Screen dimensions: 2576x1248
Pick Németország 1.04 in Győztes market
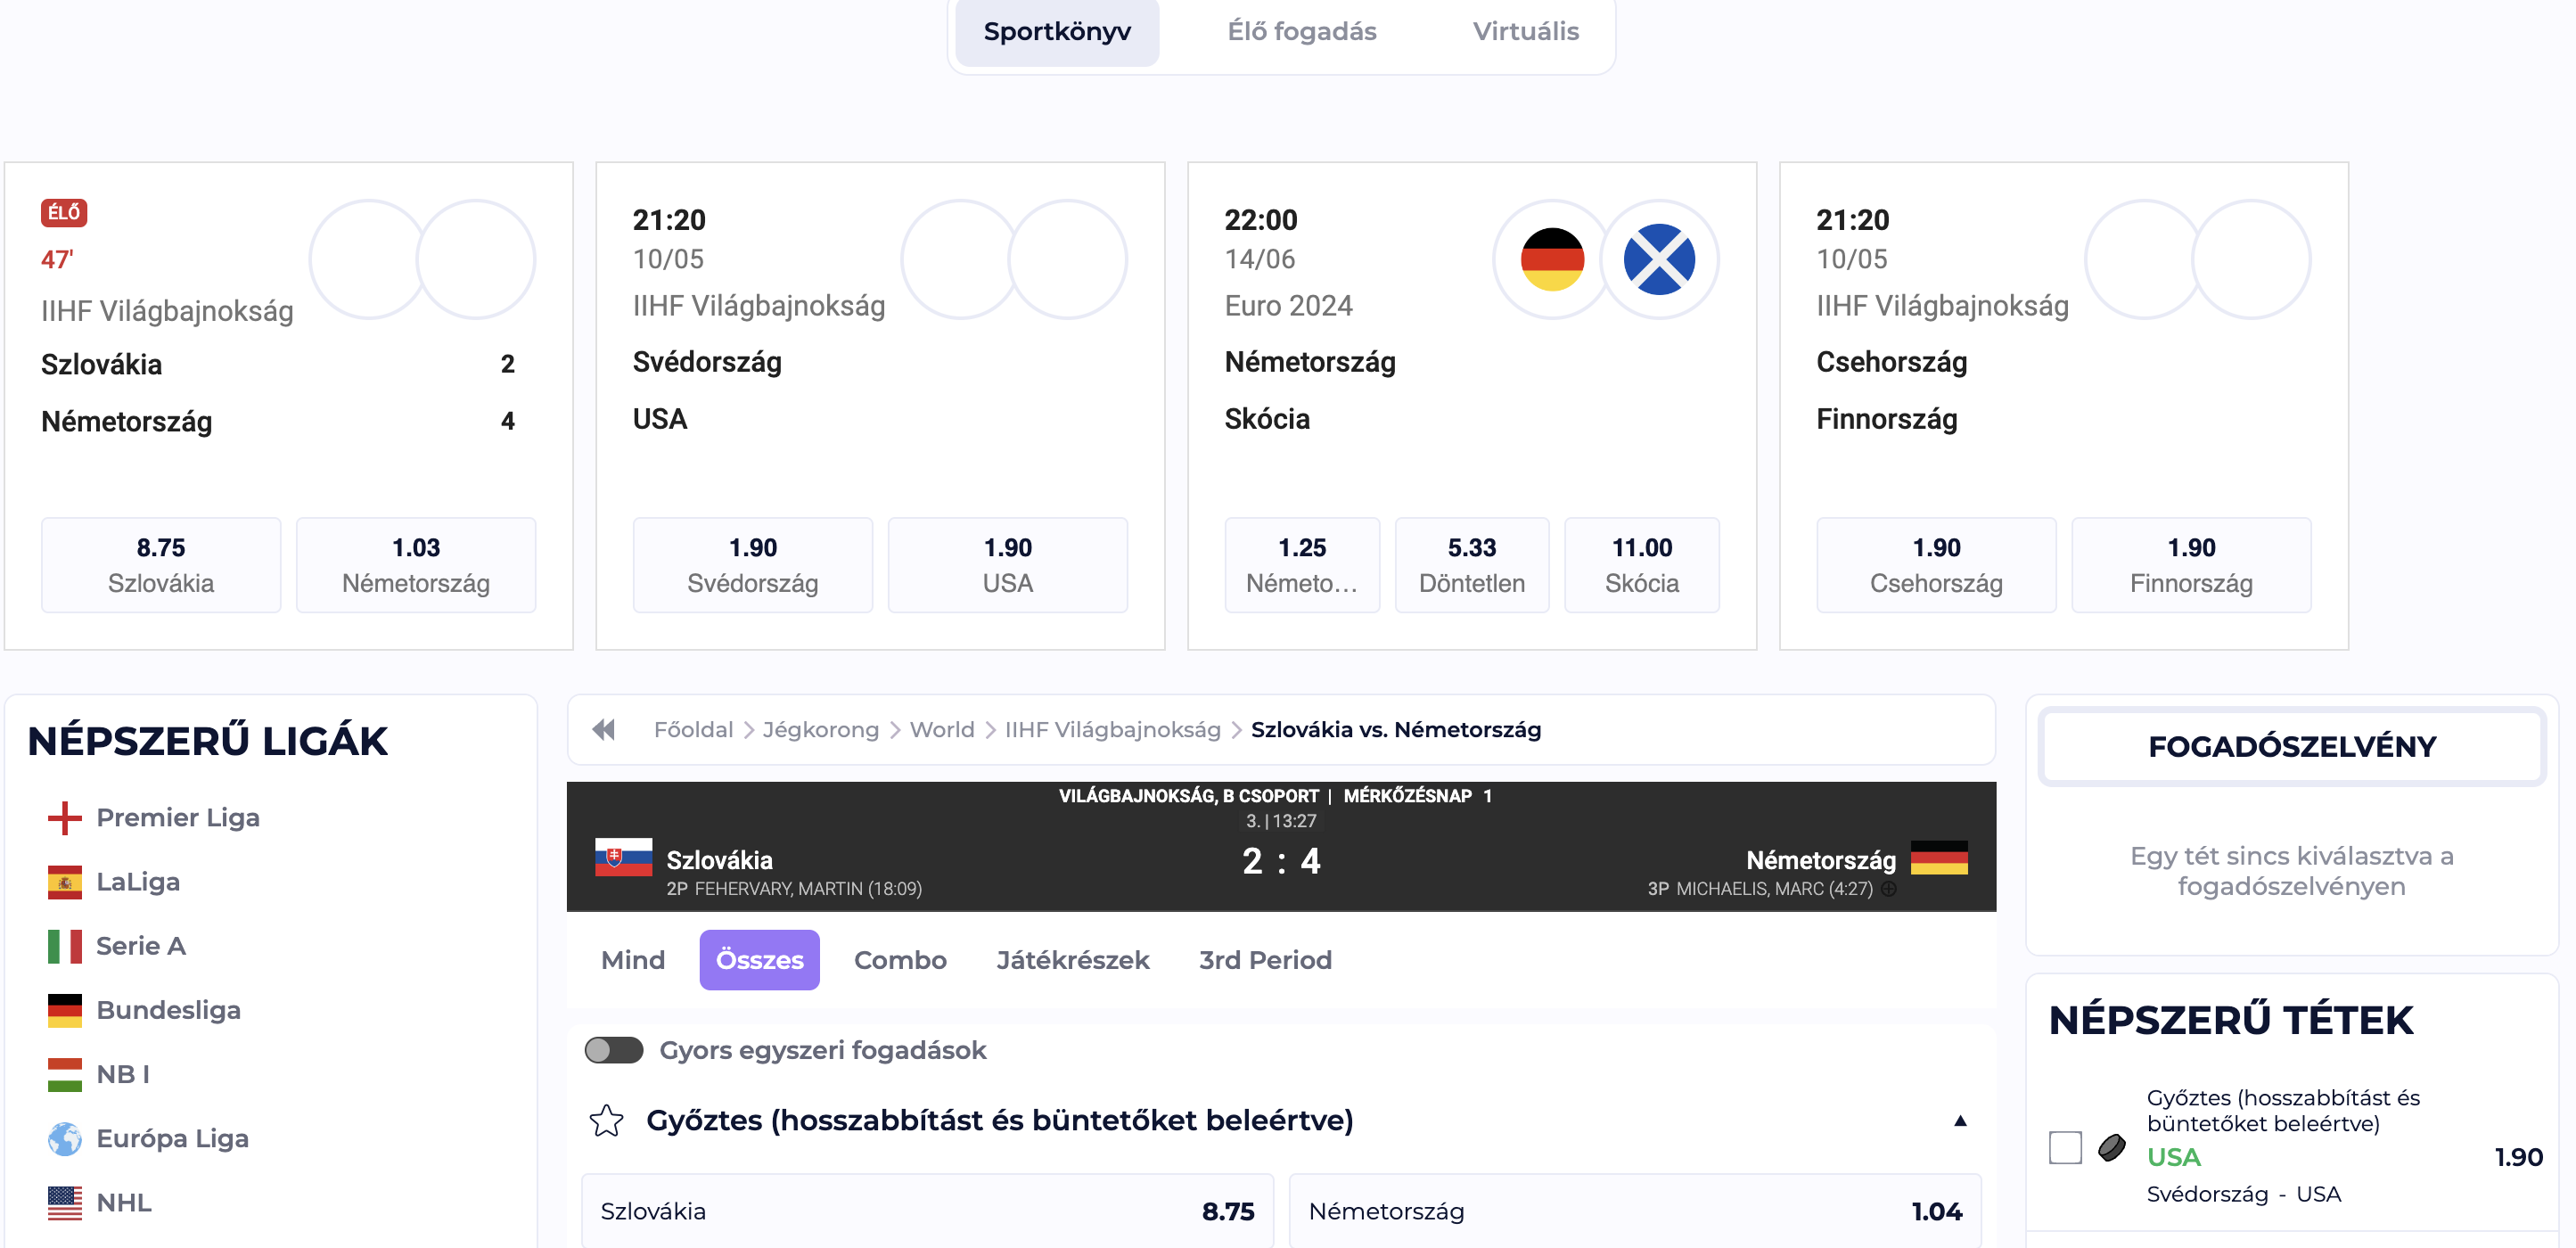tap(1635, 1211)
